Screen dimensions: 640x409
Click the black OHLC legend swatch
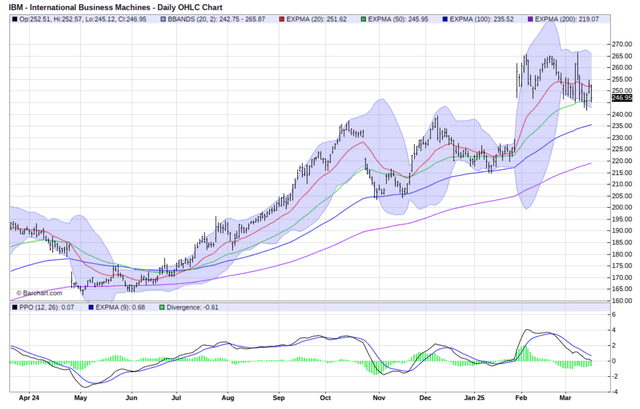pos(15,19)
